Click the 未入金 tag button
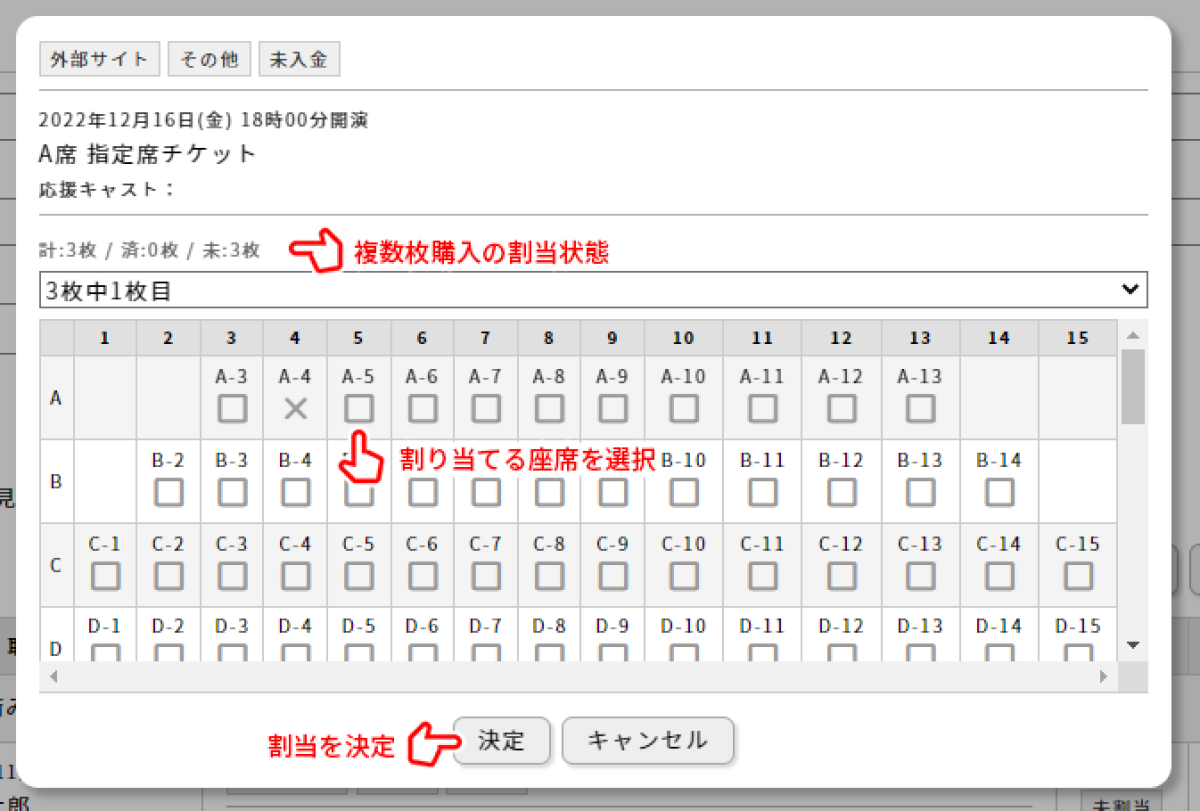 (299, 59)
